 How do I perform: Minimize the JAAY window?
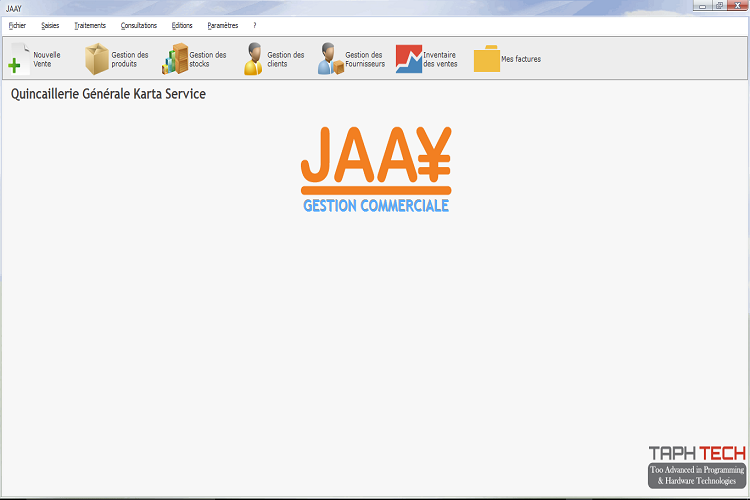(704, 6)
